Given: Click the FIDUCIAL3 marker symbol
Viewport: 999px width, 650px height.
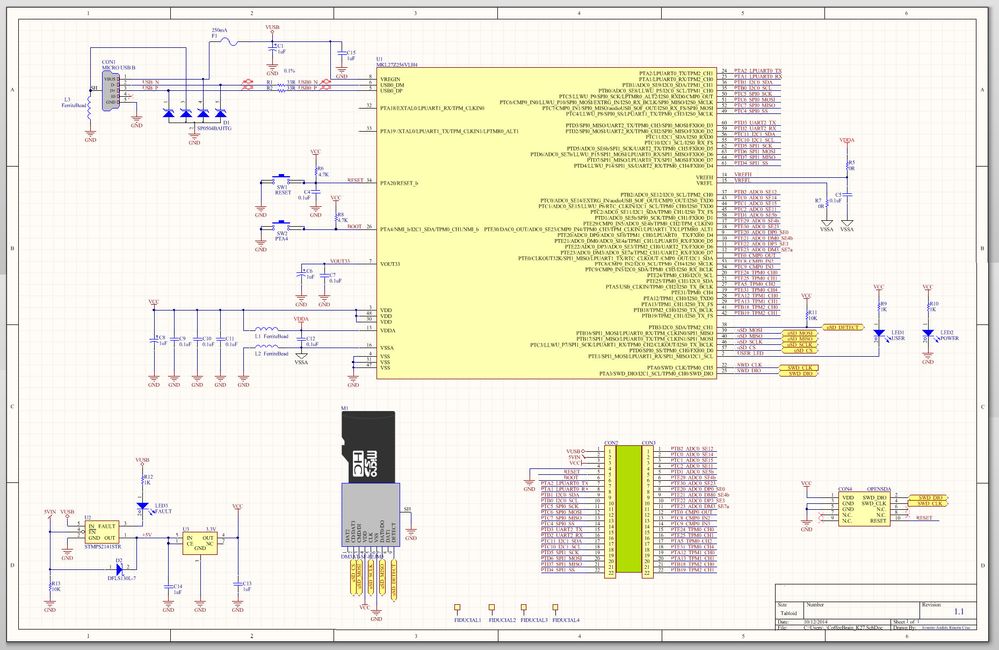Looking at the screenshot, I should pos(524,608).
